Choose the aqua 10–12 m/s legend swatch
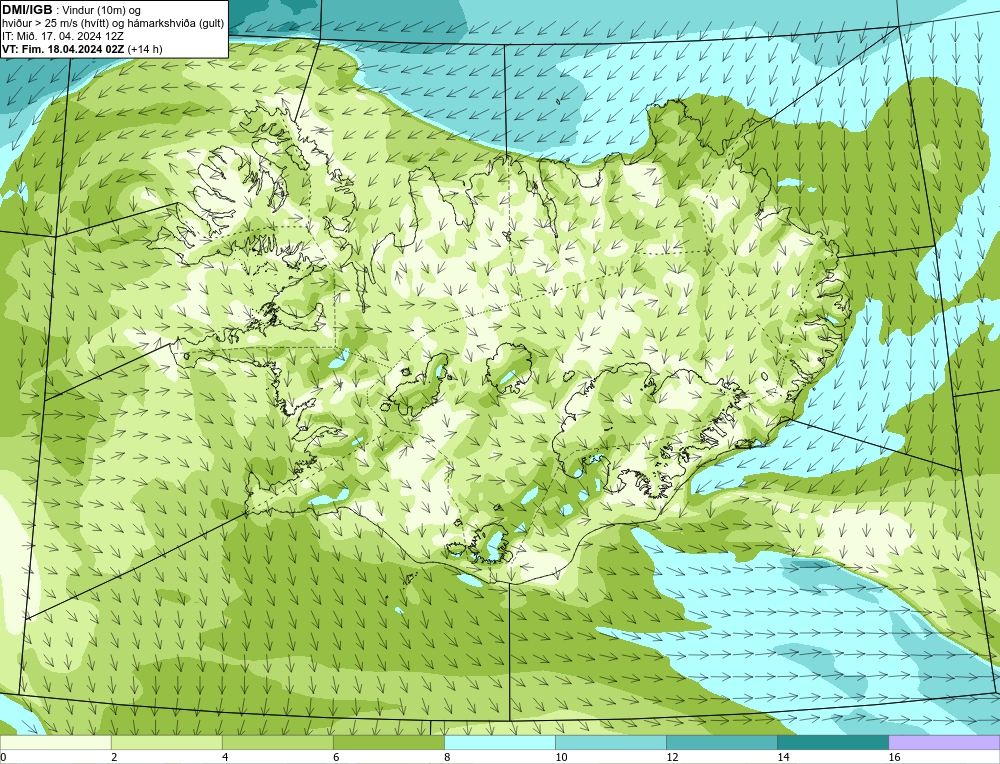 pyautogui.click(x=610, y=742)
